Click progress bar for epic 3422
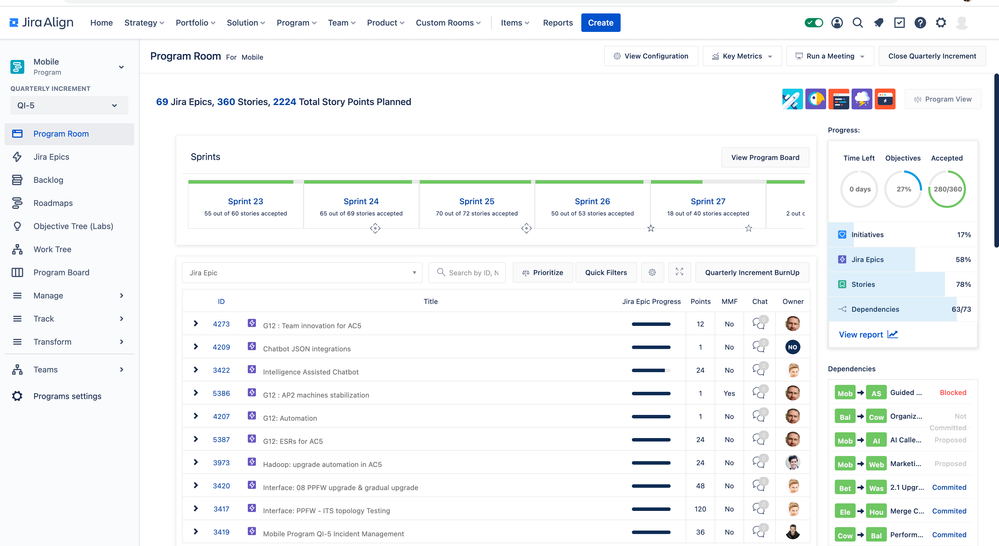 coord(651,370)
